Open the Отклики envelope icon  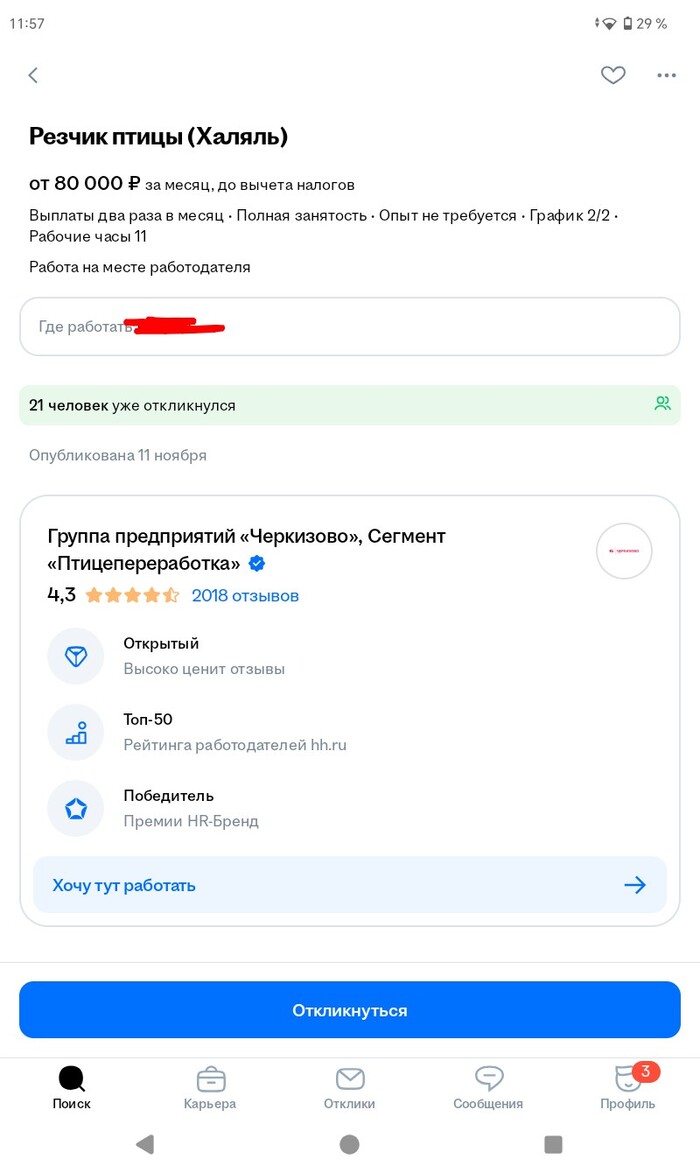(x=349, y=1080)
